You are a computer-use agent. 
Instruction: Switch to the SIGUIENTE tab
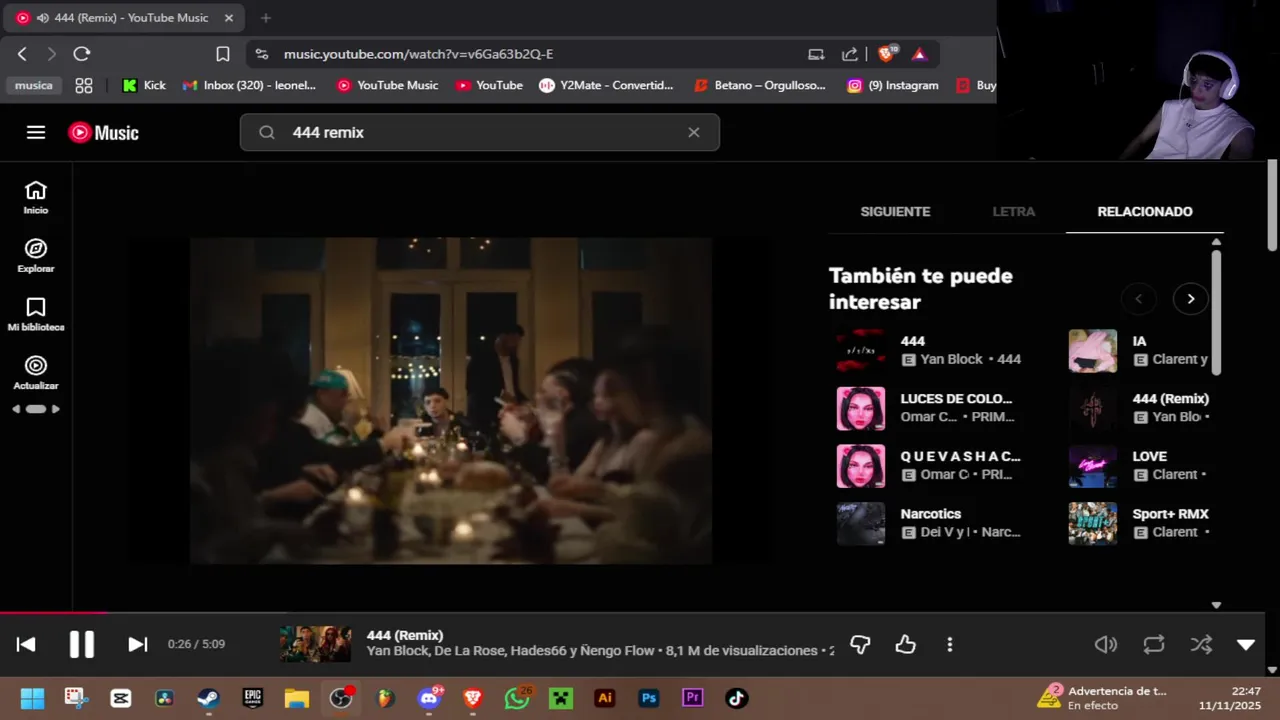click(x=895, y=211)
